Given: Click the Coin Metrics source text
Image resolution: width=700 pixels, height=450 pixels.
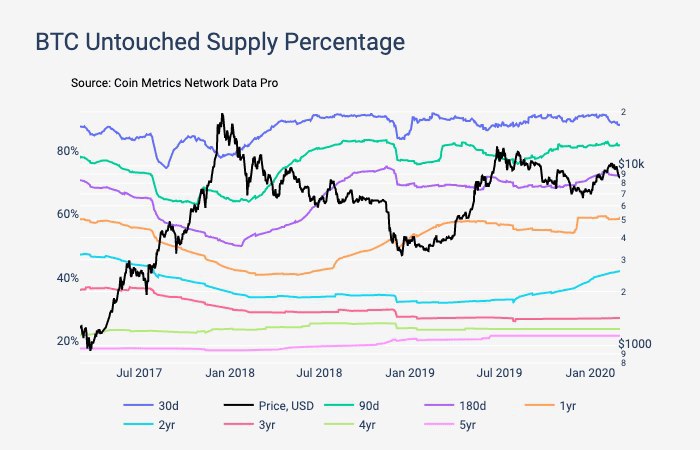Looking at the screenshot, I should pyautogui.click(x=172, y=82).
